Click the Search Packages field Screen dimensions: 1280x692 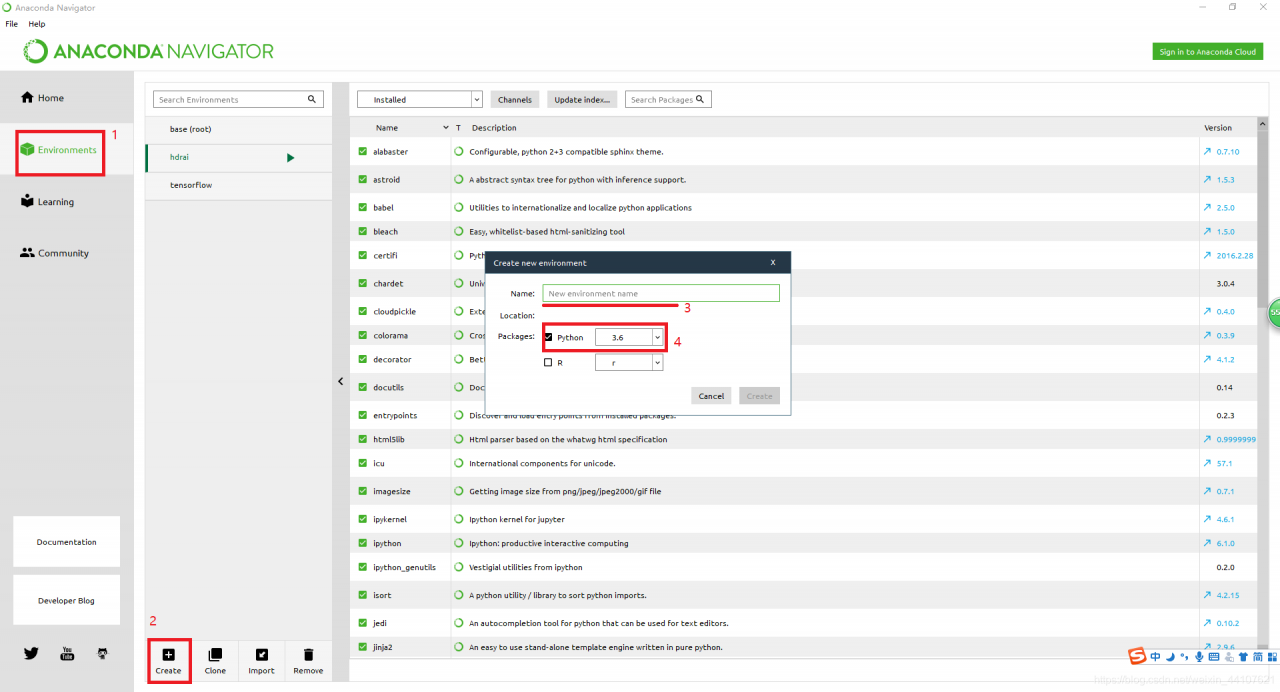coord(668,100)
